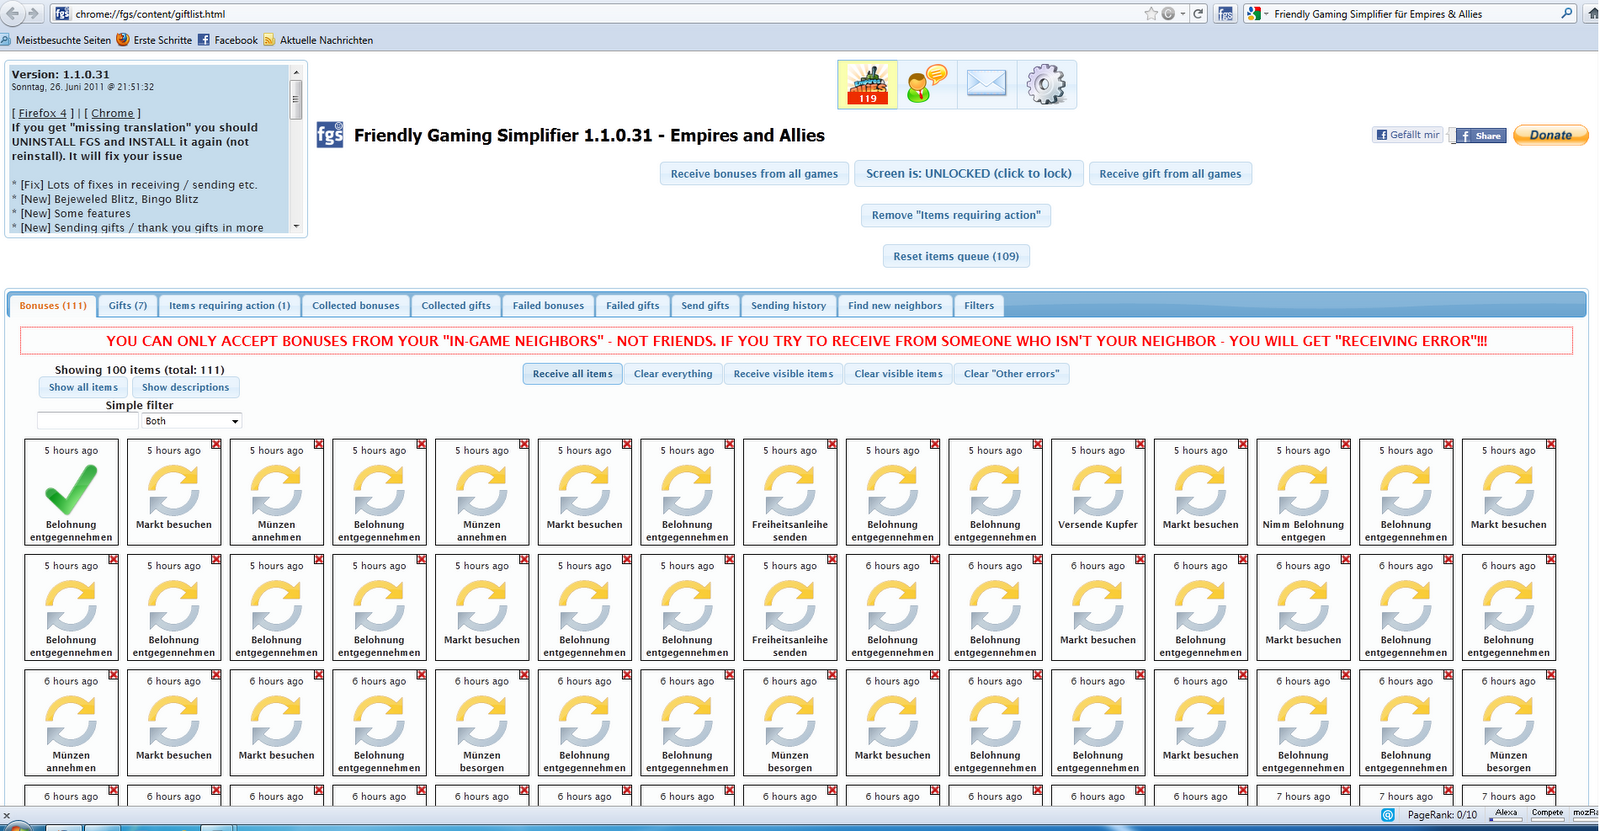Open the Firefox 4 link
The width and height of the screenshot is (1600, 831).
pos(43,113)
